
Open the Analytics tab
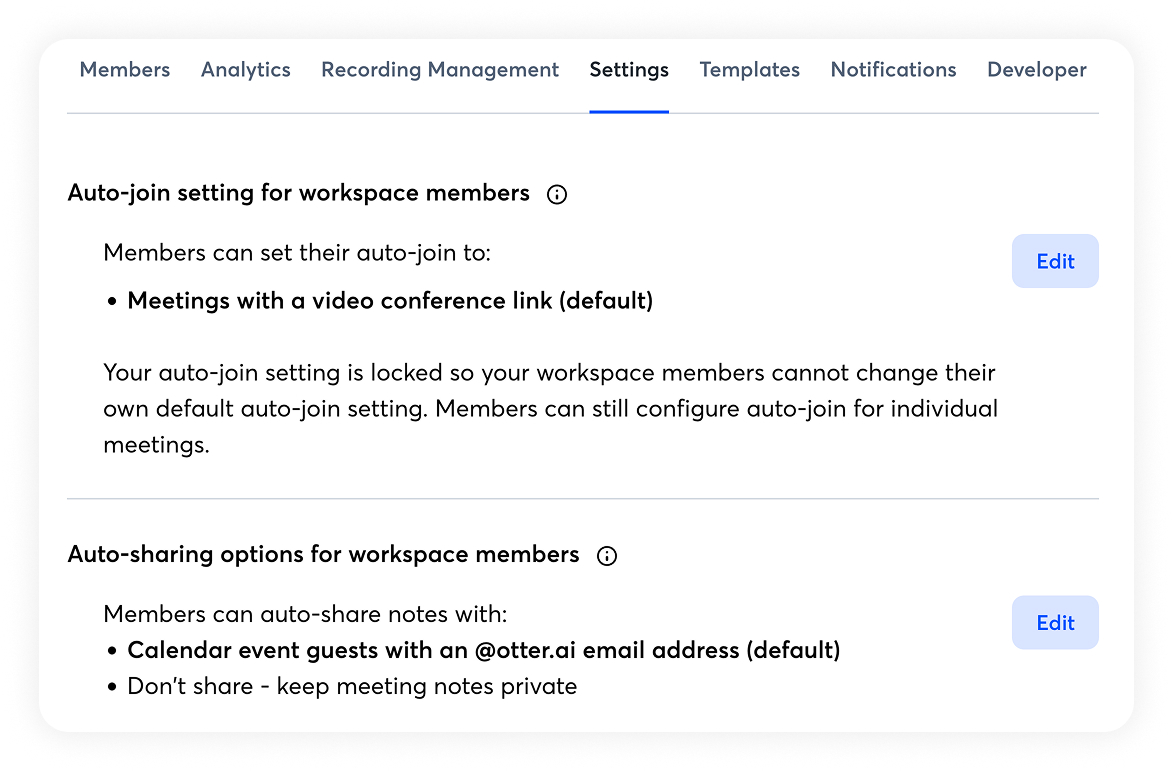tap(246, 70)
